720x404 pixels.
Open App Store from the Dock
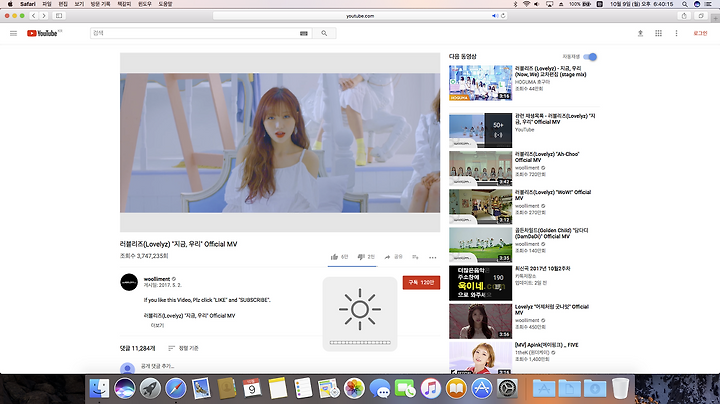coord(482,388)
